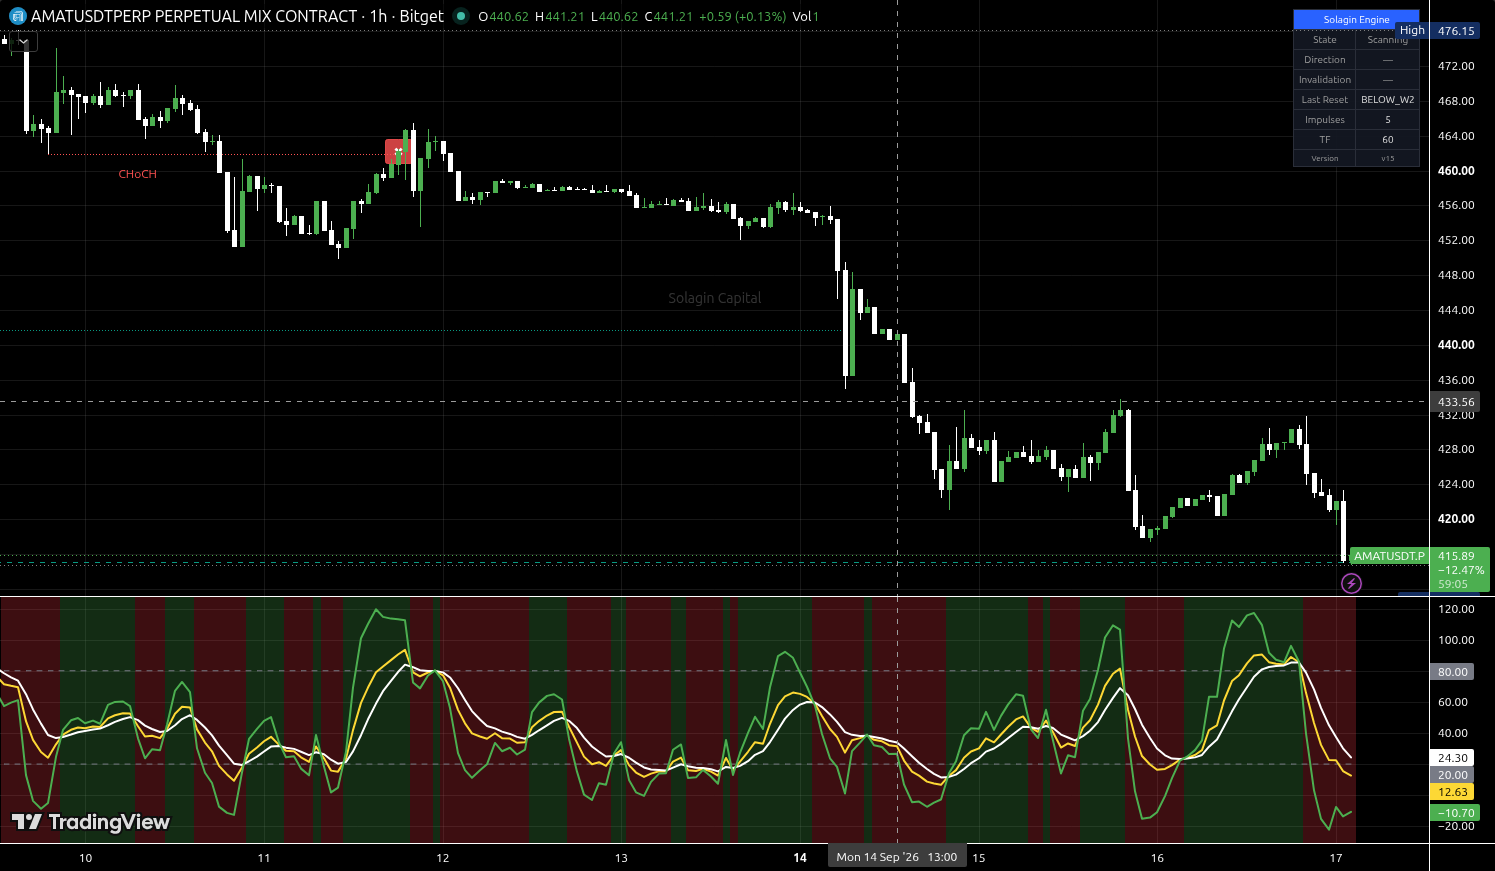Click the Invalidation row label
The width and height of the screenshot is (1495, 871).
click(x=1325, y=80)
